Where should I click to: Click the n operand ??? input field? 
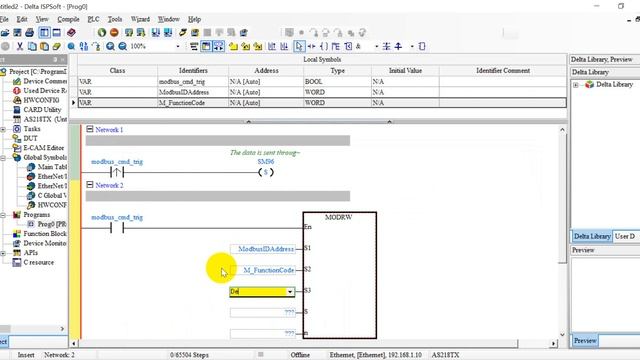[262, 334]
